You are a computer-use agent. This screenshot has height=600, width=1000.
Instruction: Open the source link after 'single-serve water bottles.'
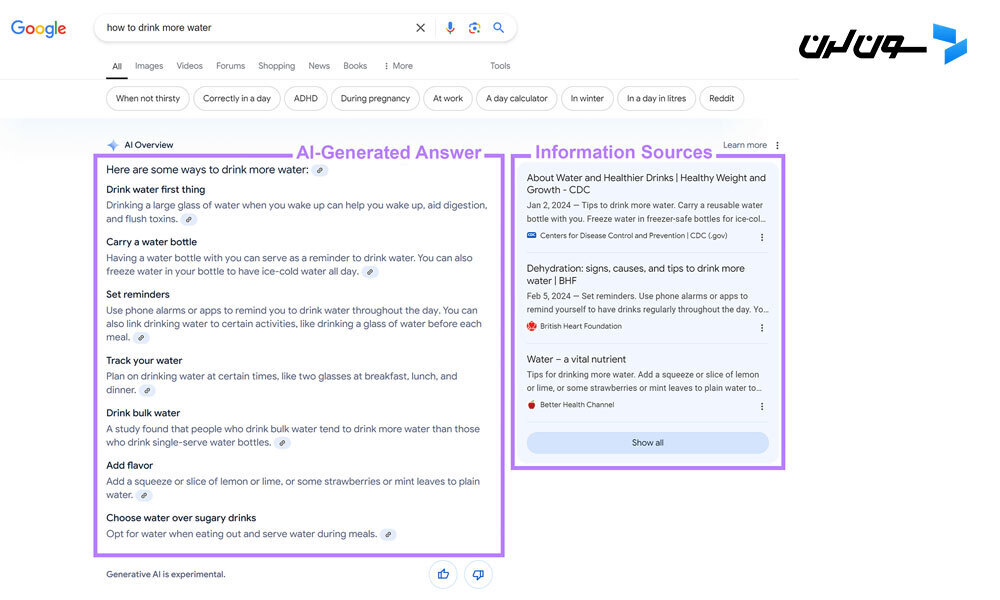click(283, 443)
